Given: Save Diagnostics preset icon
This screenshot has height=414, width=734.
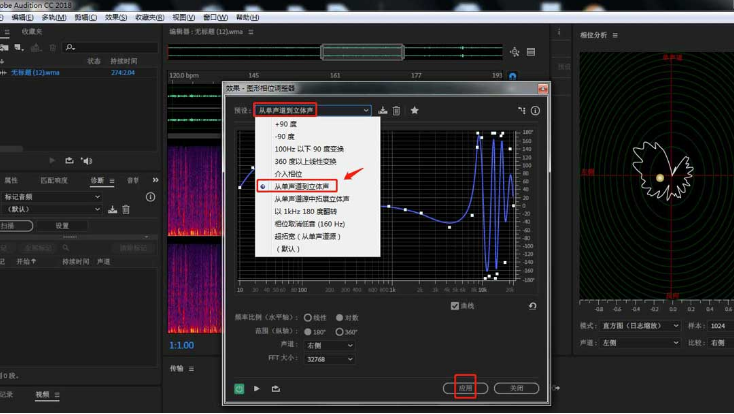Looking at the screenshot, I should coord(112,209).
